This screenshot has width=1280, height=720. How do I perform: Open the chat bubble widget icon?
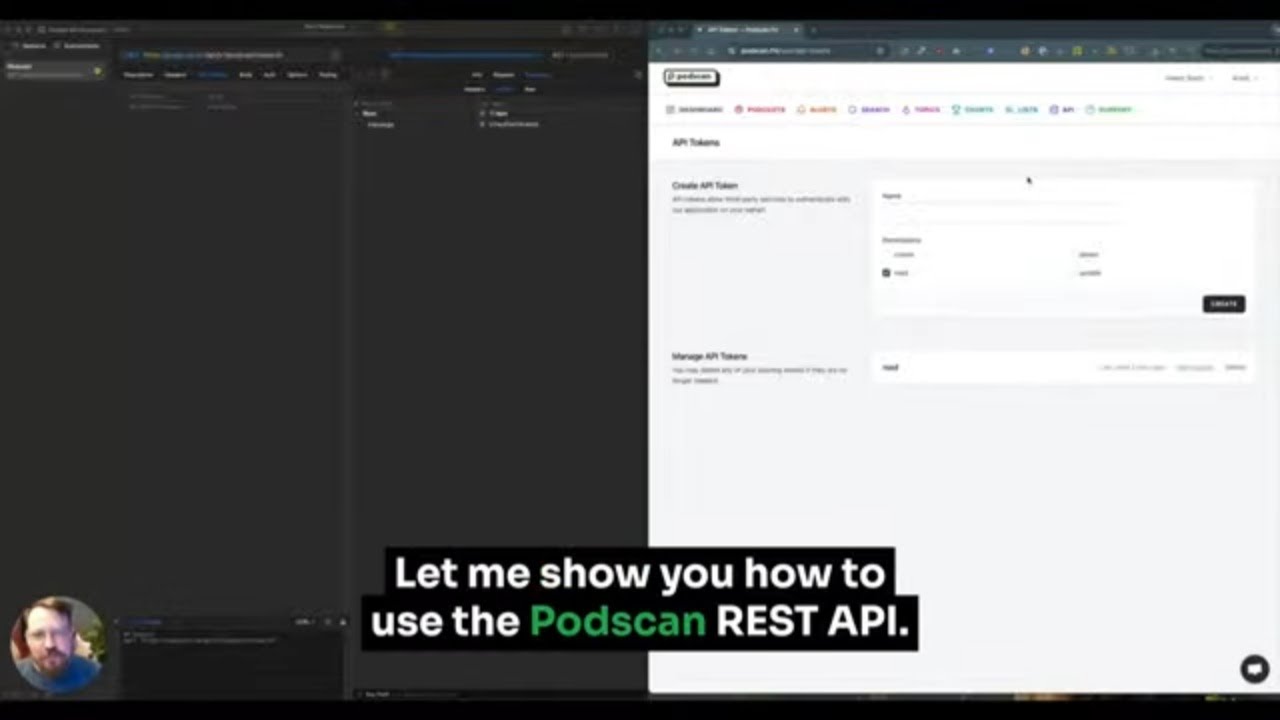[1255, 669]
